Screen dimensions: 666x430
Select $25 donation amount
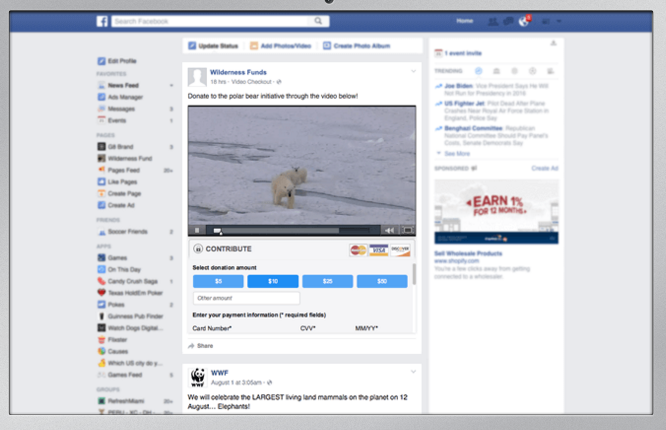click(x=327, y=281)
